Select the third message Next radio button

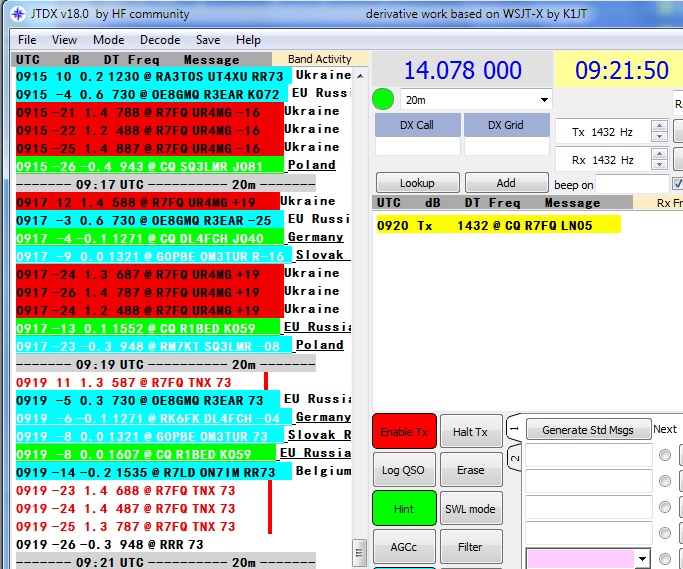click(x=665, y=508)
